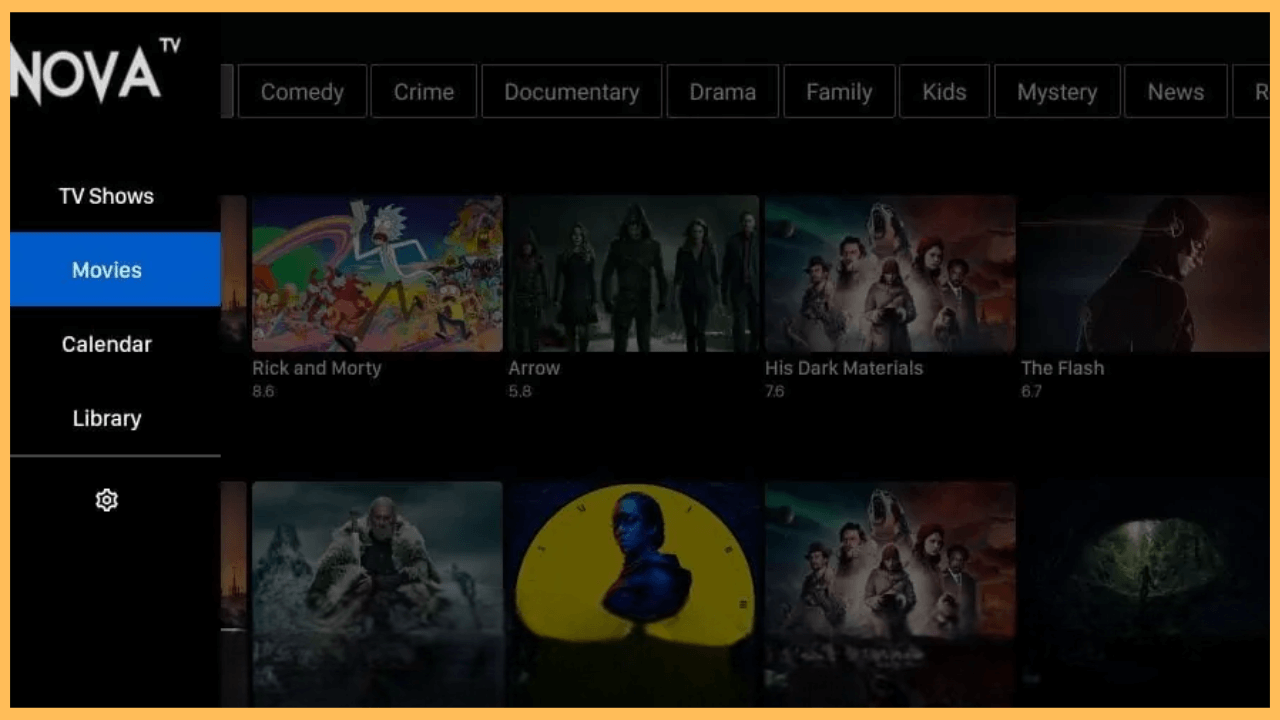Screen dimensions: 1280x720
Task: Open the Calendar section
Action: coord(106,344)
